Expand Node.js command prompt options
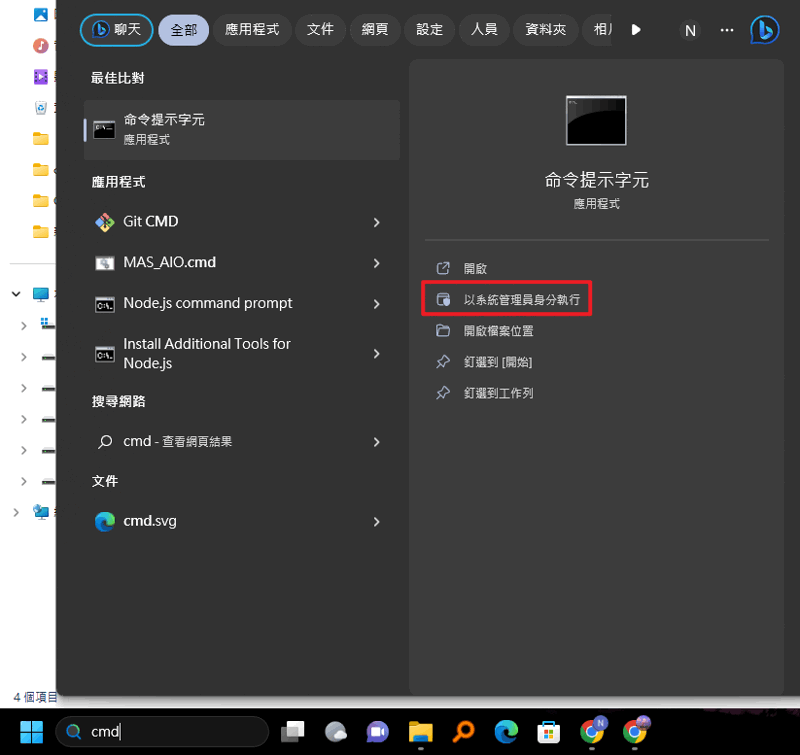The height and width of the screenshot is (755, 800). tap(377, 304)
